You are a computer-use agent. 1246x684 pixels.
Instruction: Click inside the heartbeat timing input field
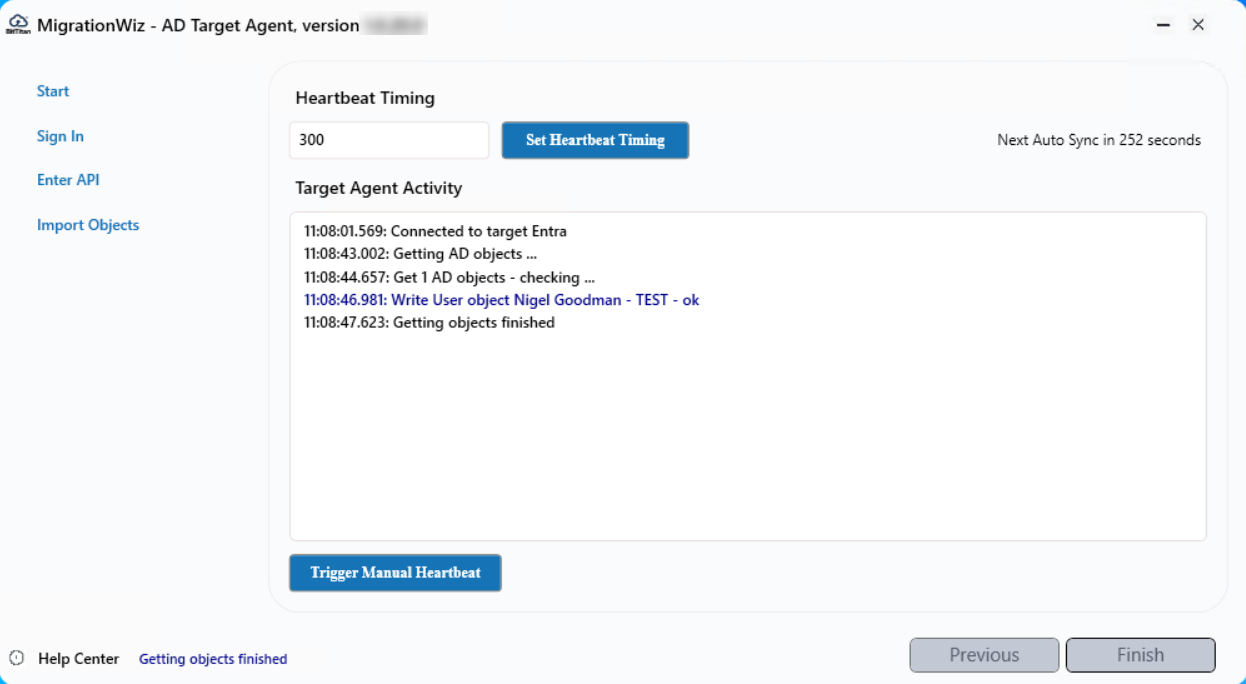tap(389, 140)
